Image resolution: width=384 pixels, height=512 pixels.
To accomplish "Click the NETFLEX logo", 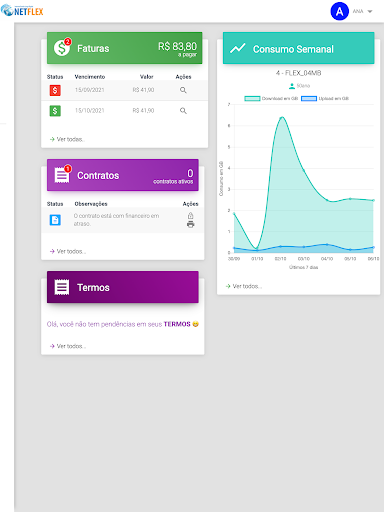I will click(22, 11).
